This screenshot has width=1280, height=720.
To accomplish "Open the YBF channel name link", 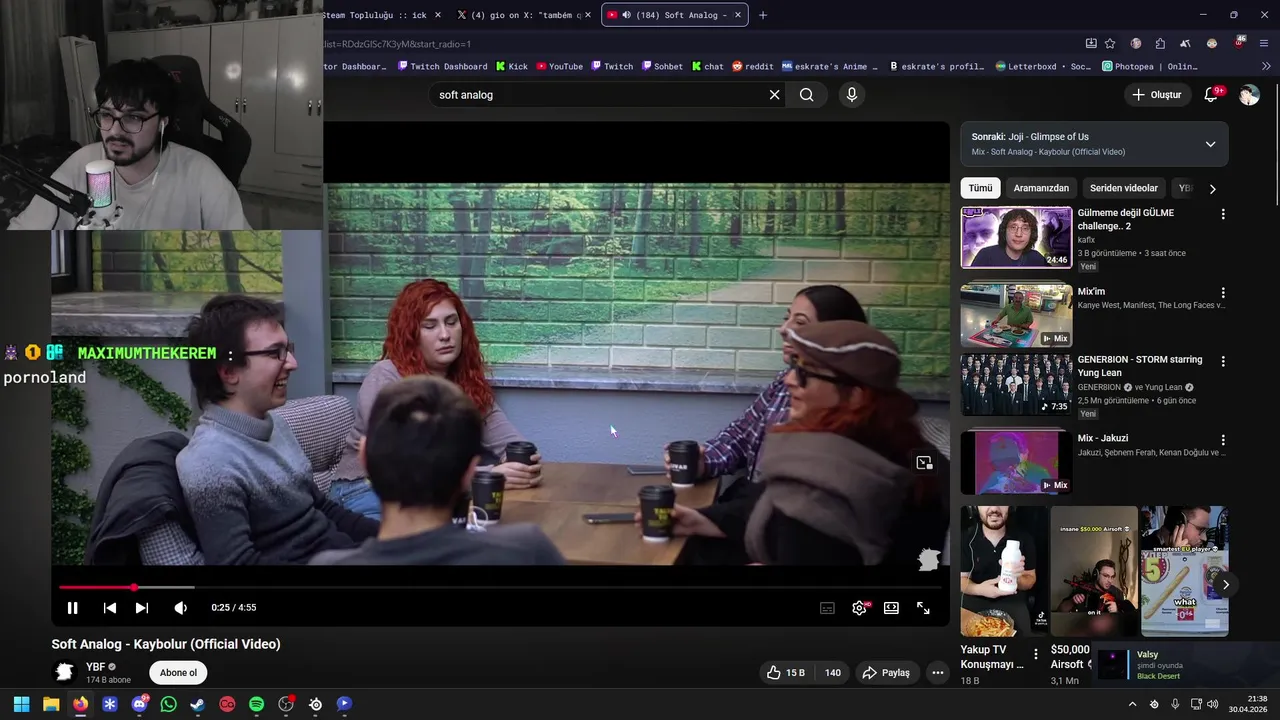I will (95, 667).
